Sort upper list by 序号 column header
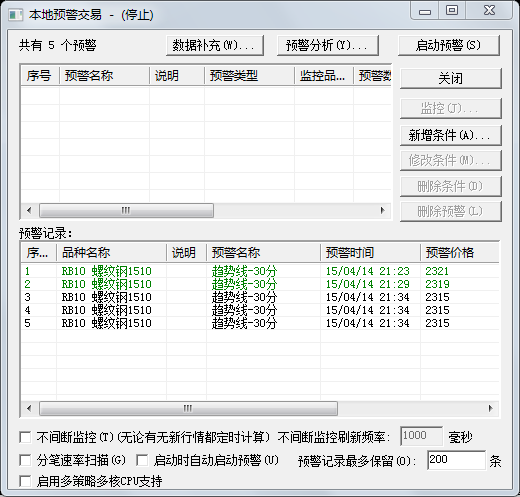 [40, 76]
